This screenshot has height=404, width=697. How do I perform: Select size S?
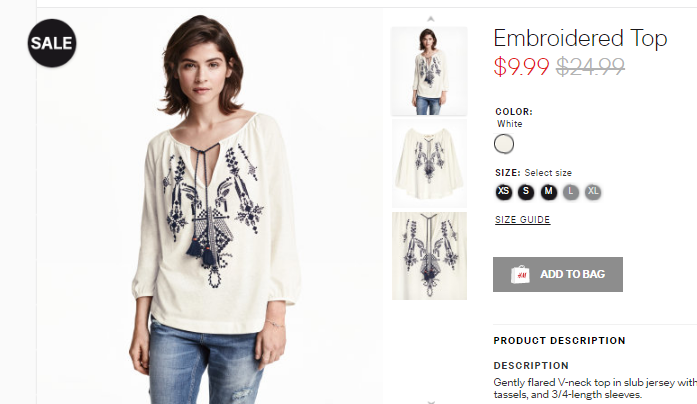(x=526, y=192)
